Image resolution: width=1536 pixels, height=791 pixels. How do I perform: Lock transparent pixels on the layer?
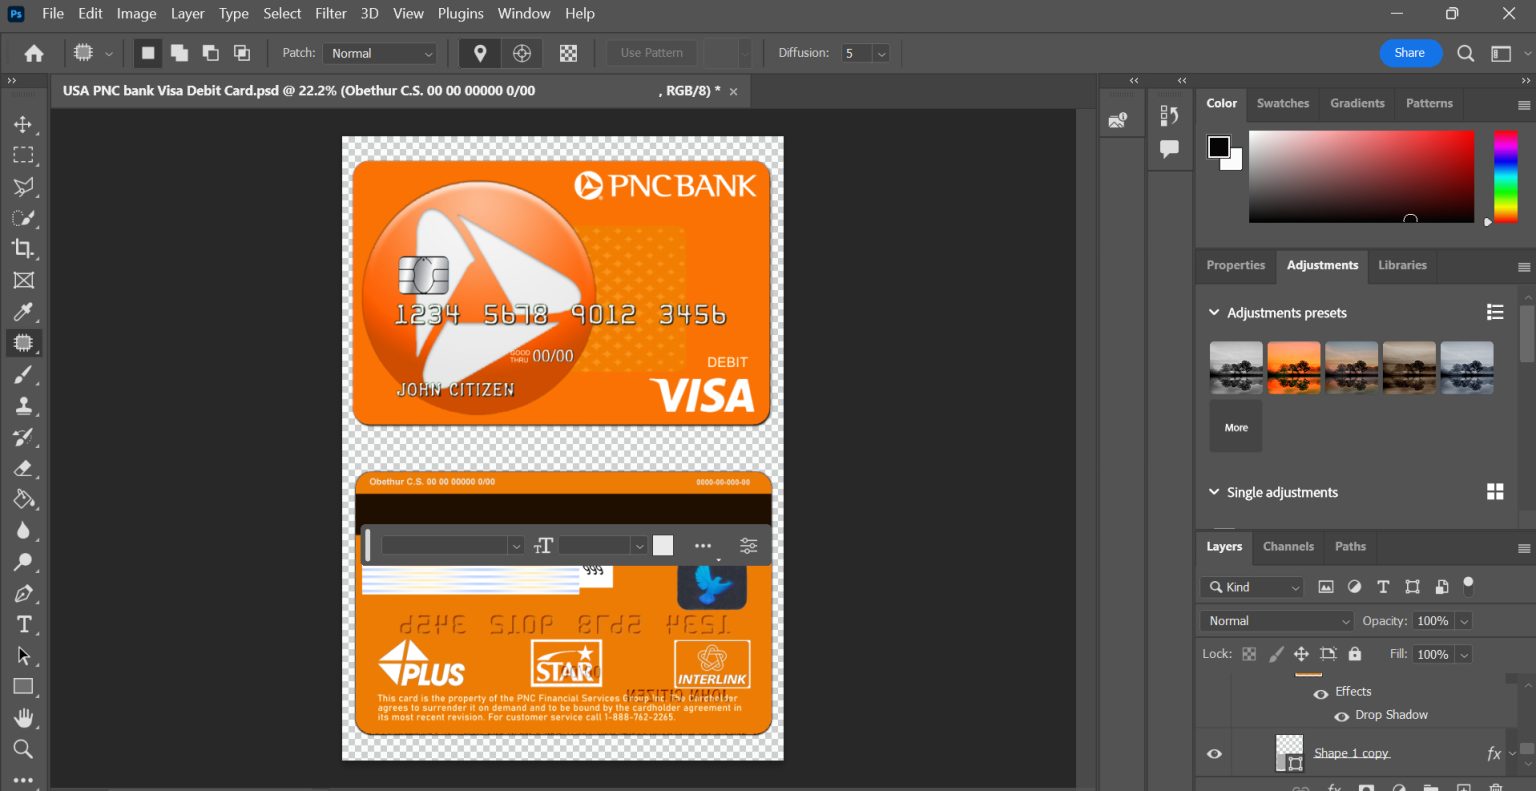click(1249, 654)
